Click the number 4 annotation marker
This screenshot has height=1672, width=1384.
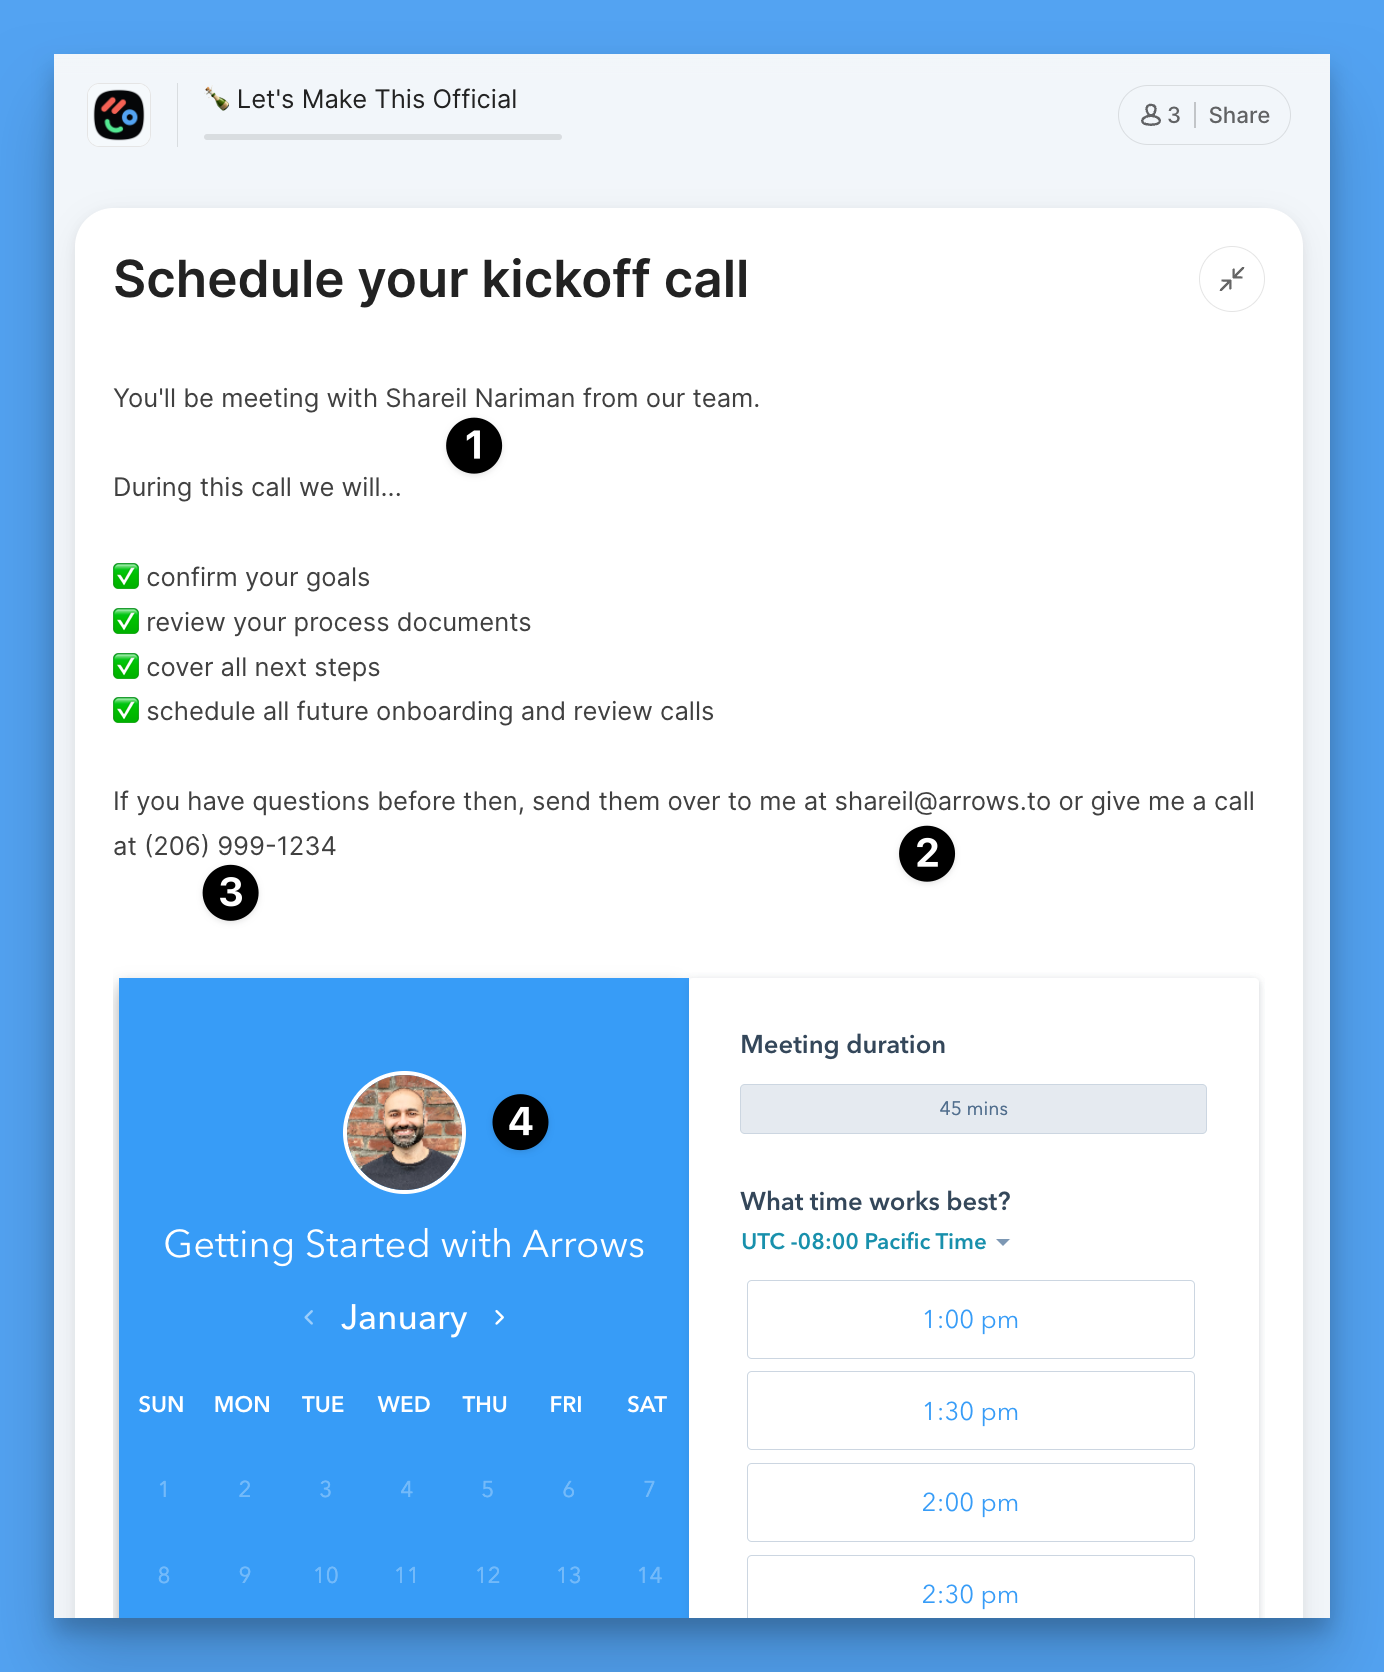pos(520,1122)
